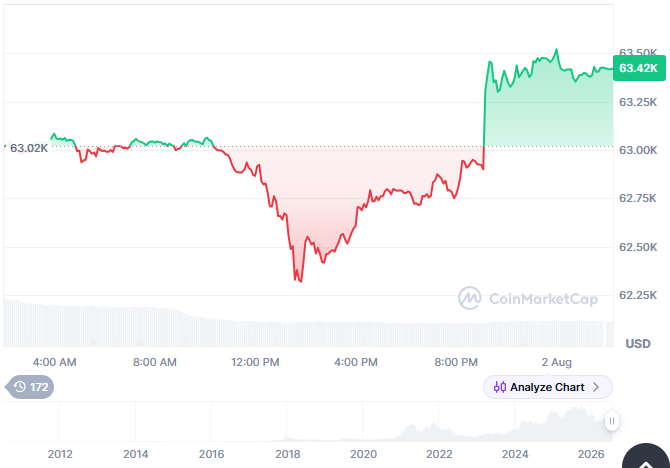The image size is (670, 468).
Task: Click the 2 Aug date axis label
Action: (x=556, y=362)
